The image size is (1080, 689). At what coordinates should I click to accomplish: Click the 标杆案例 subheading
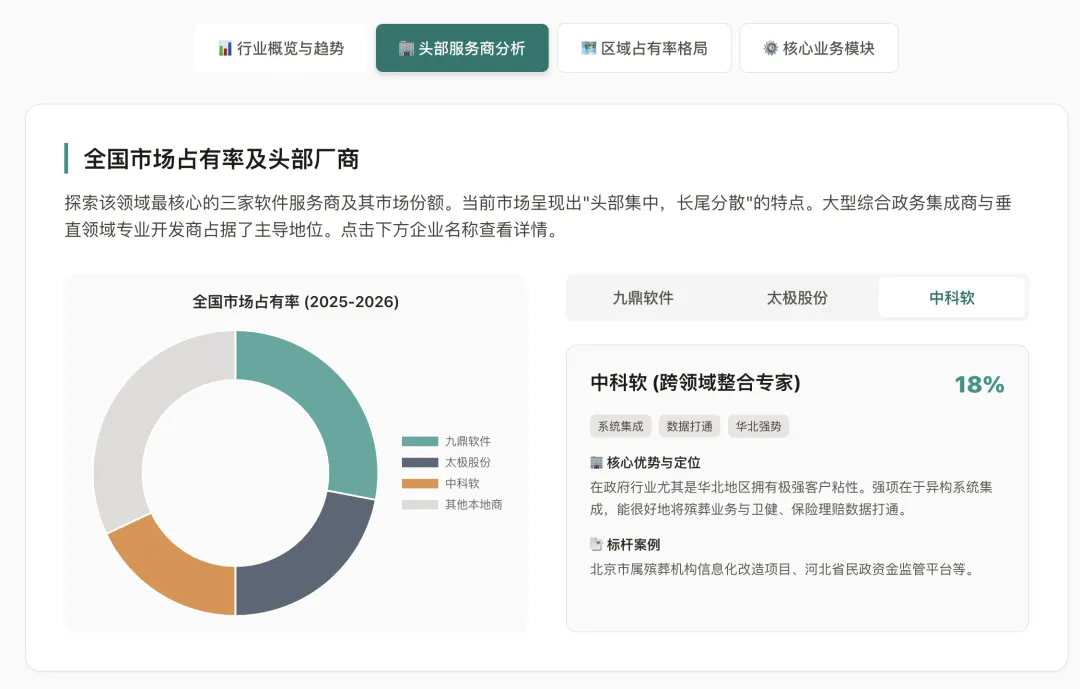point(633,544)
